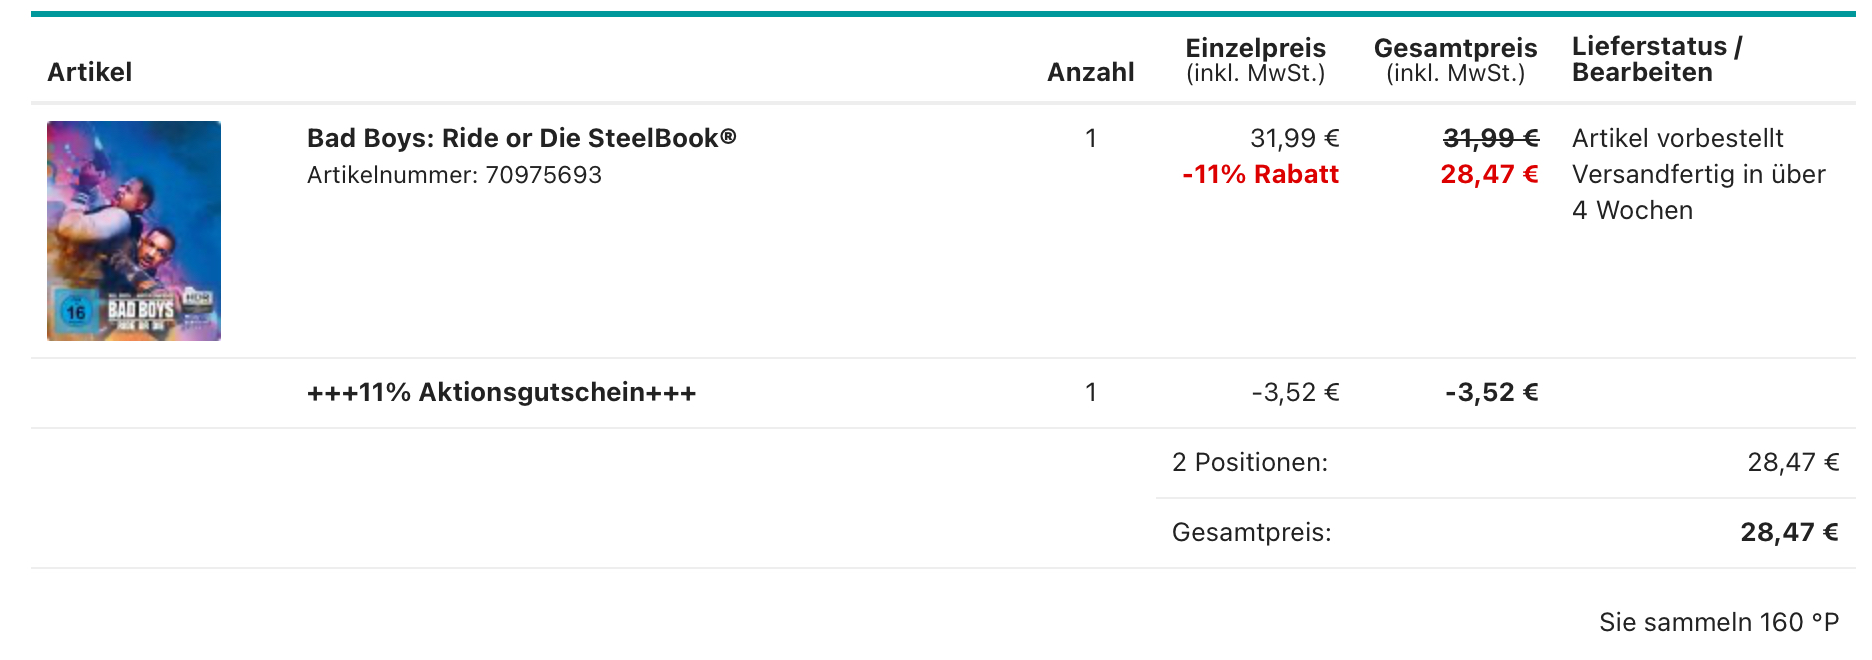Viewport: 1872px width, 660px height.
Task: Click the +++11% Aktionsgutschein+++ row label
Action: pyautogui.click(x=501, y=392)
